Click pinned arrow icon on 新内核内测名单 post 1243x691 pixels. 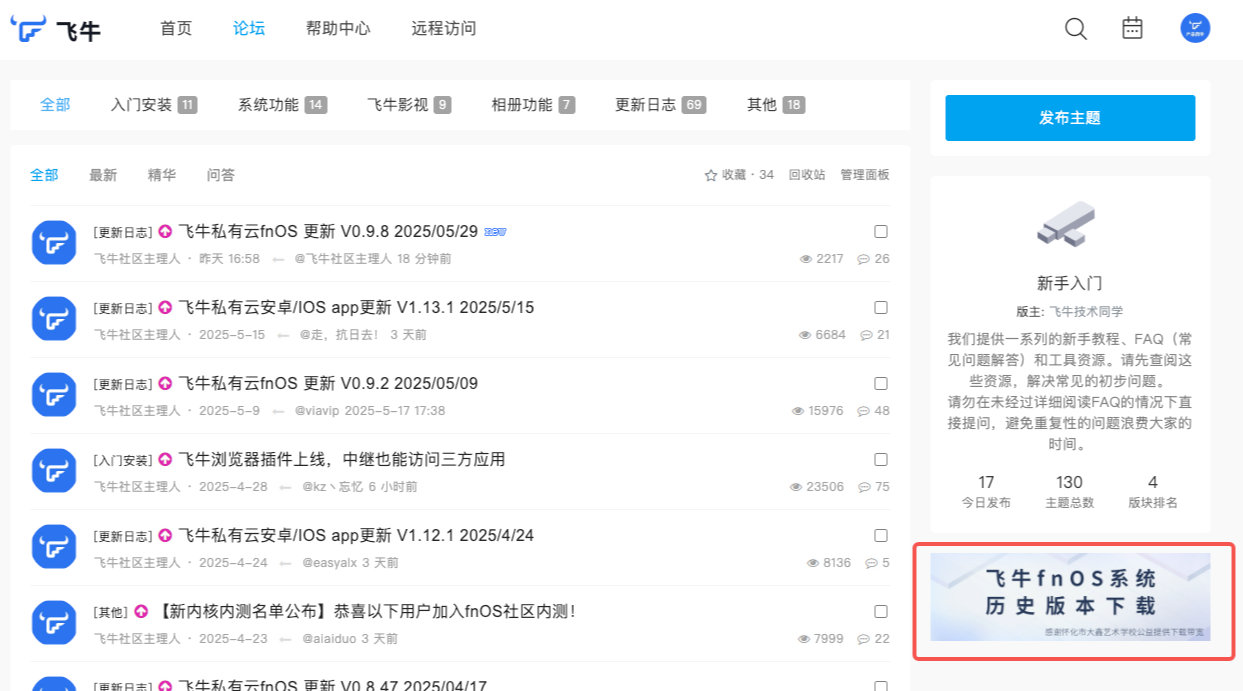(x=141, y=612)
